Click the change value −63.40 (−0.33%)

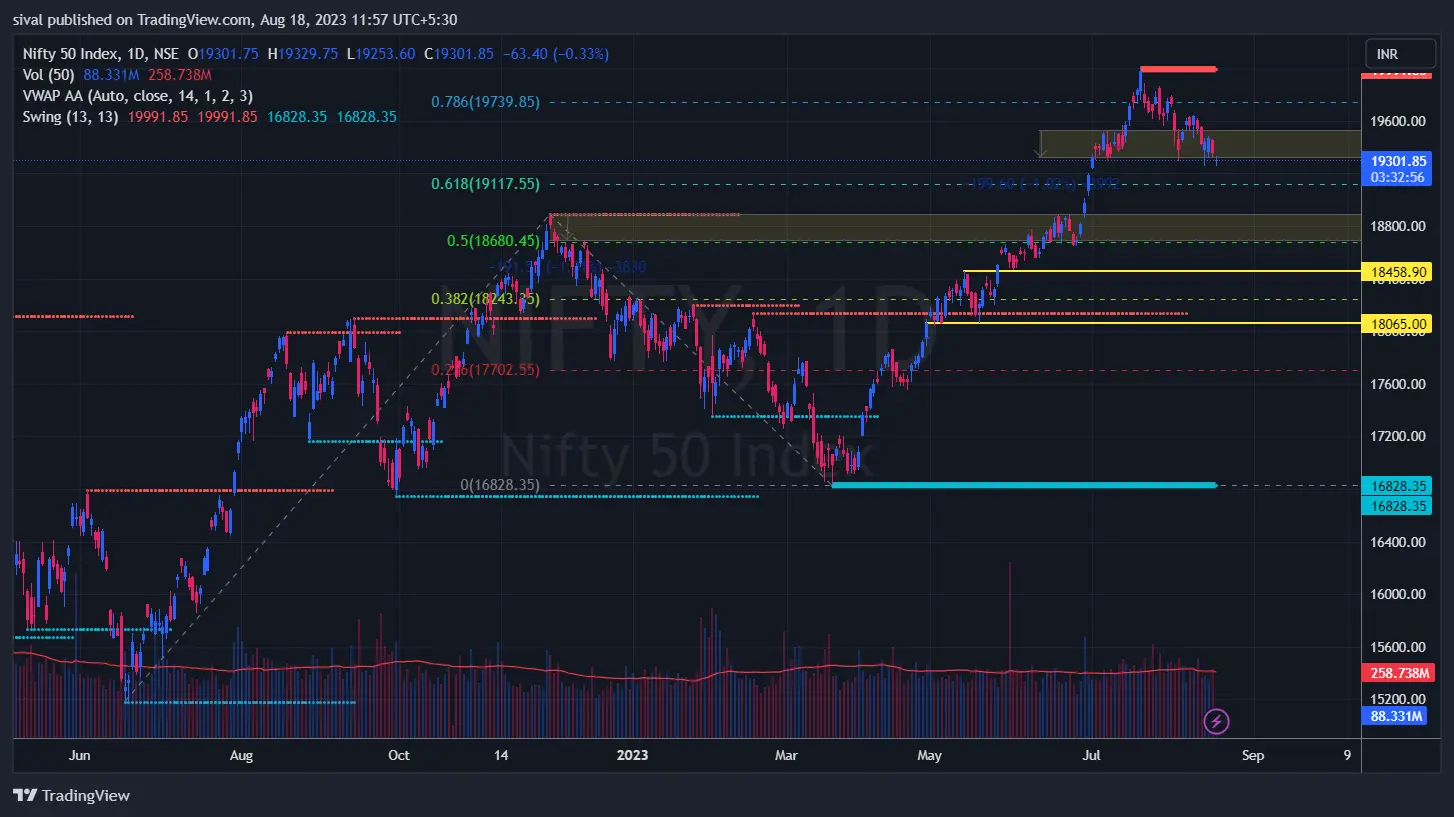coord(555,54)
